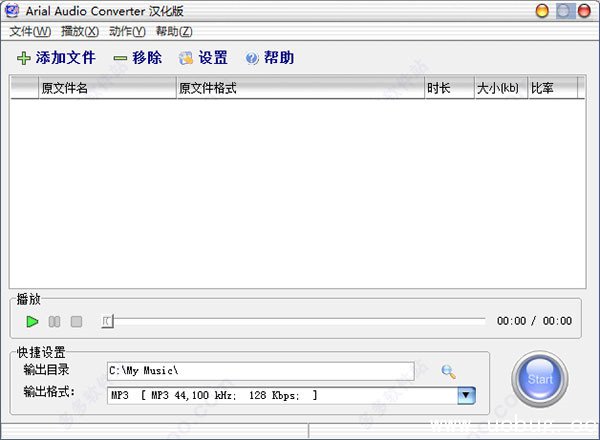Click the Remove (移除) toolbar button
The width and height of the screenshot is (600, 440).
coord(137,58)
